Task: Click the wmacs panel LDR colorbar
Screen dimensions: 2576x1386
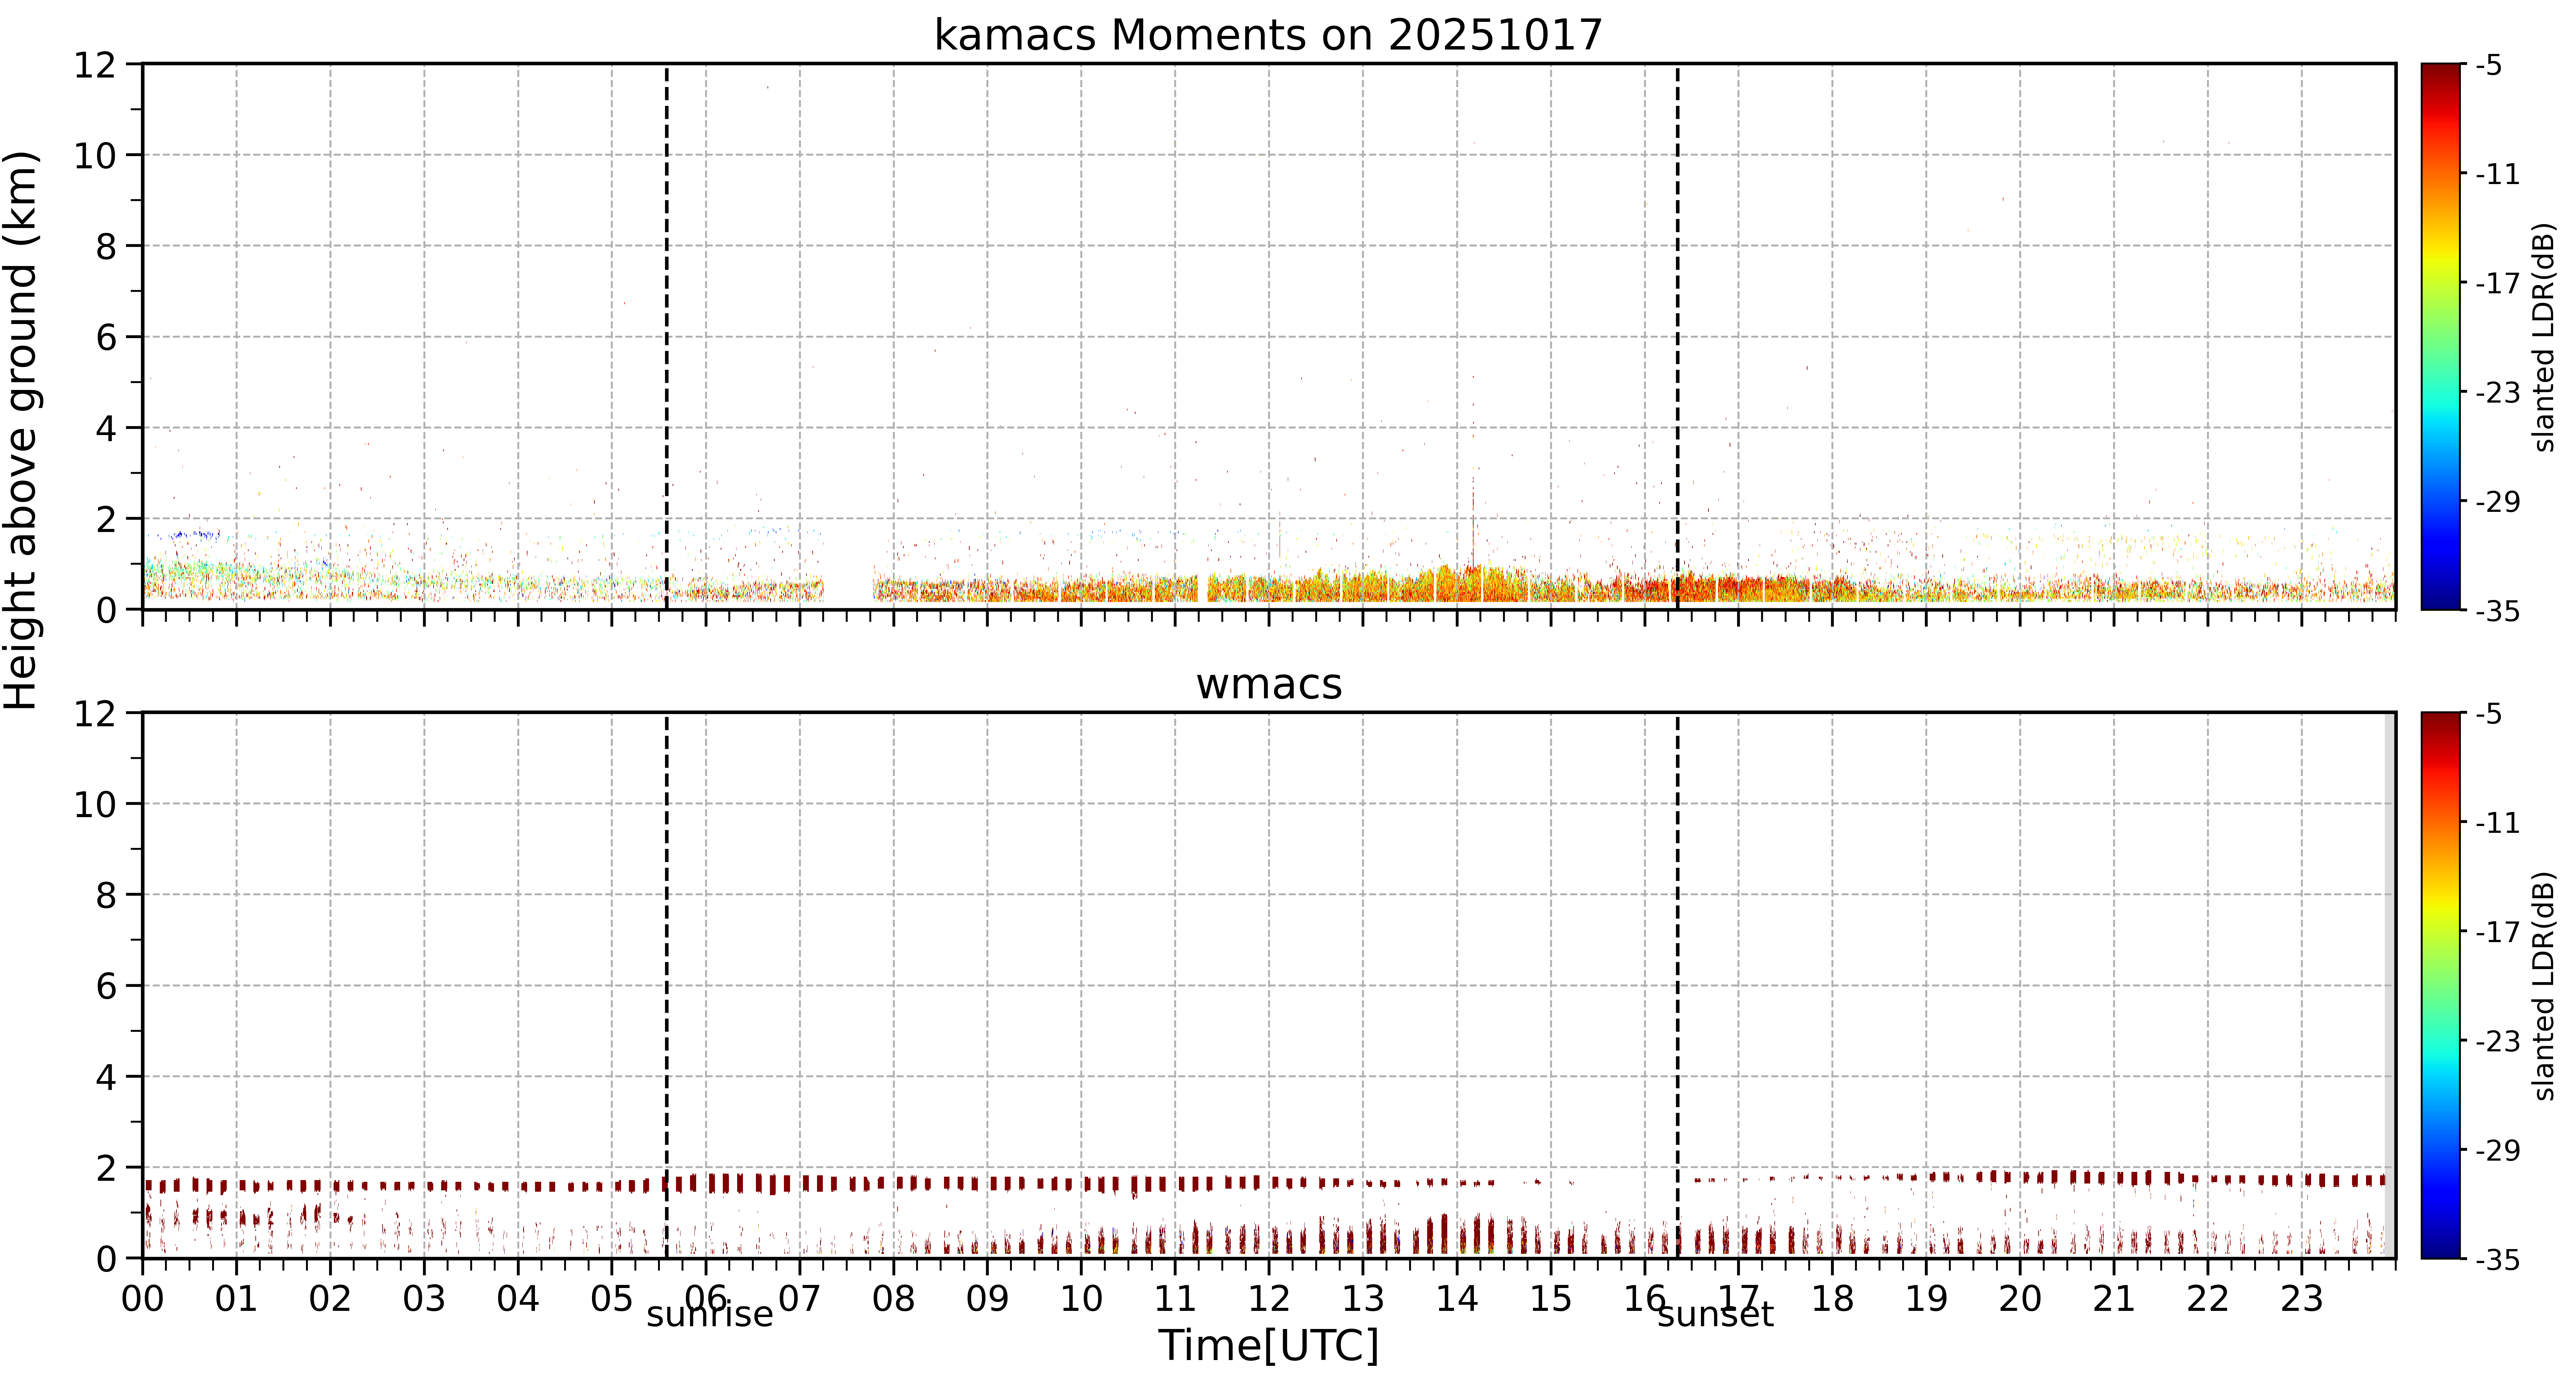Action: (x=2441, y=985)
